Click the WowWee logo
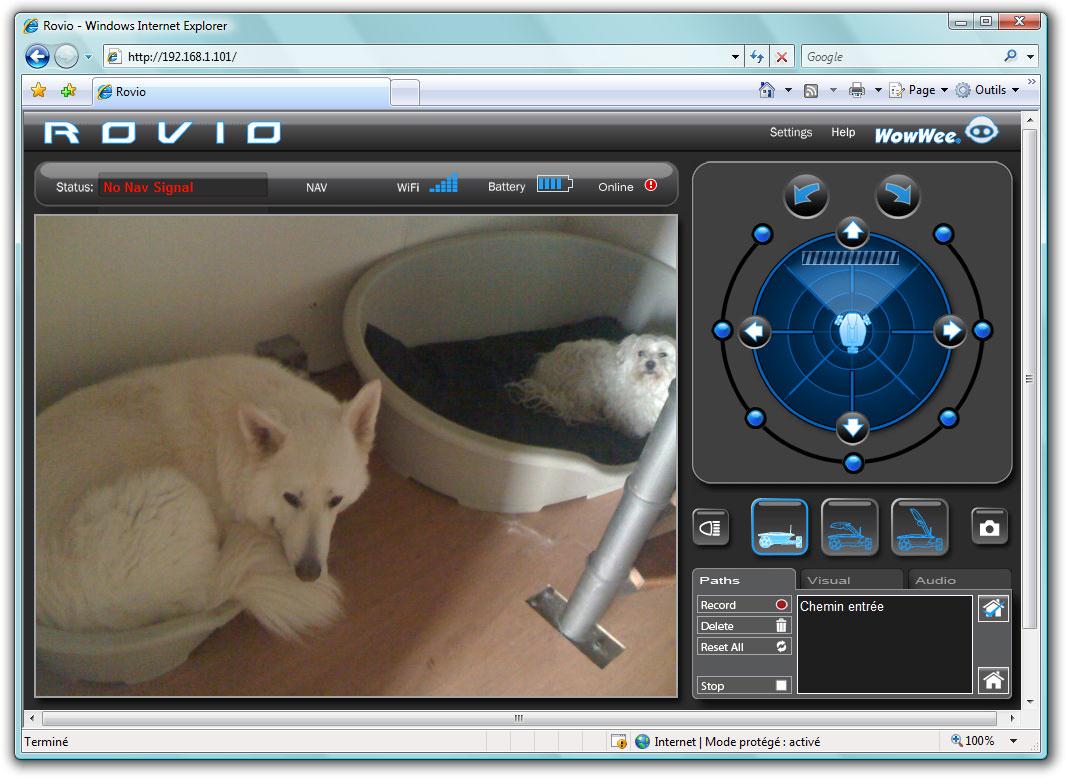 coord(936,132)
